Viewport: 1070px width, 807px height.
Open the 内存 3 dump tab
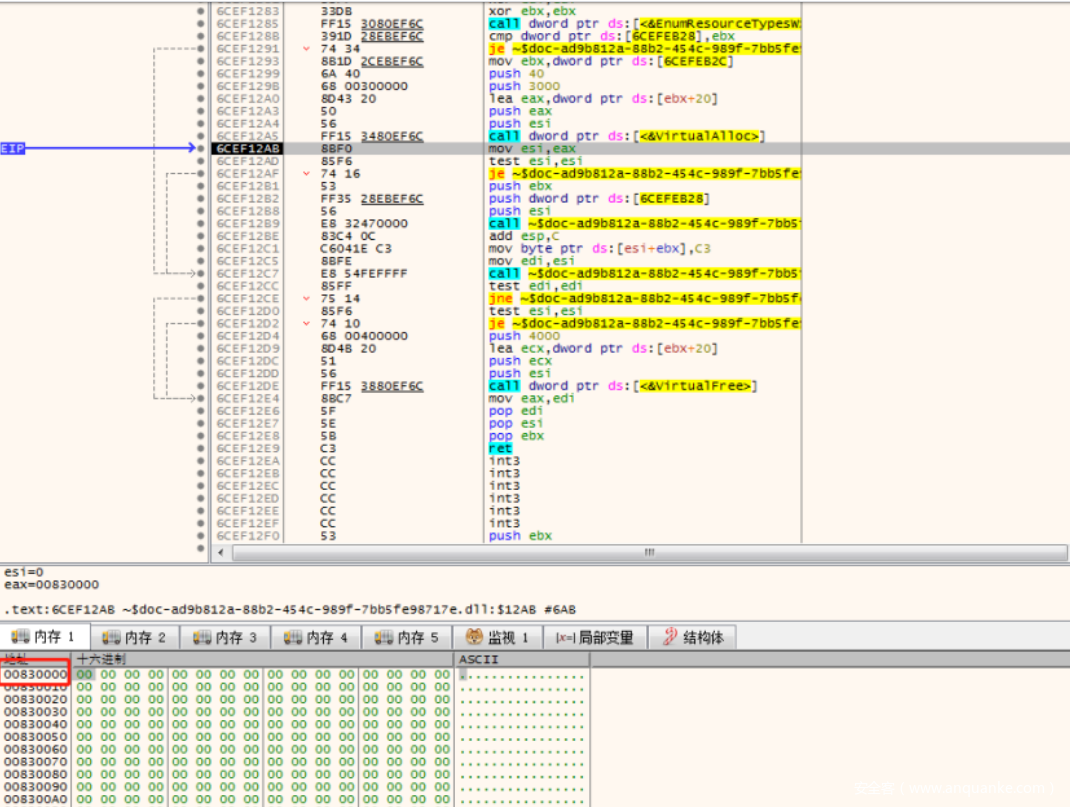226,637
